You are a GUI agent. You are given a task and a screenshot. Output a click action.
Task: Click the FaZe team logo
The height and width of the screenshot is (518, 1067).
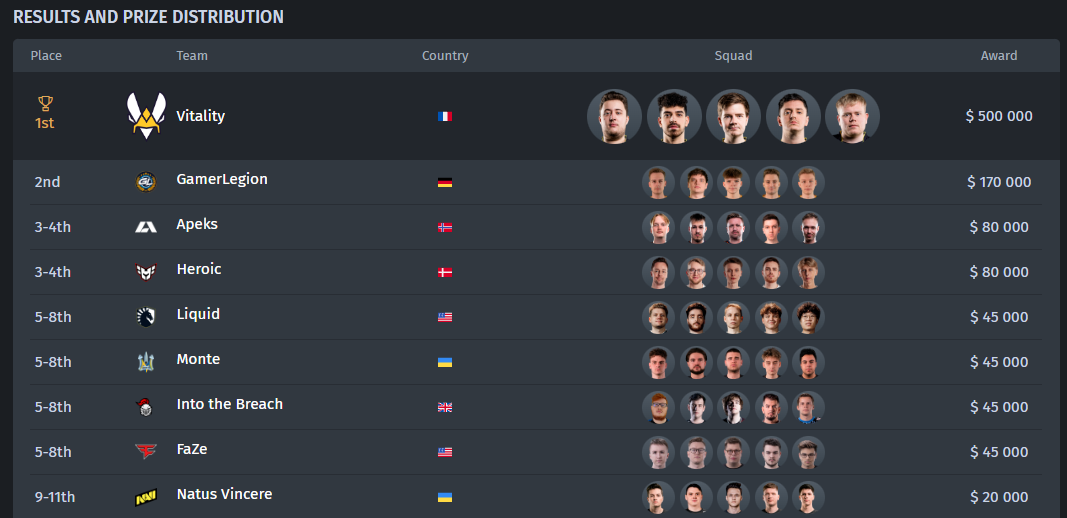coord(146,451)
